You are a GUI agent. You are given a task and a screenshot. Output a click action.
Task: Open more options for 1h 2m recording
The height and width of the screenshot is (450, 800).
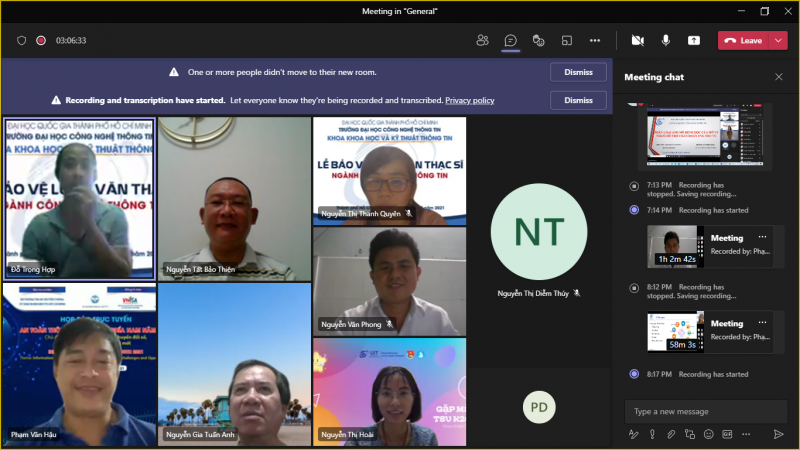coord(762,237)
